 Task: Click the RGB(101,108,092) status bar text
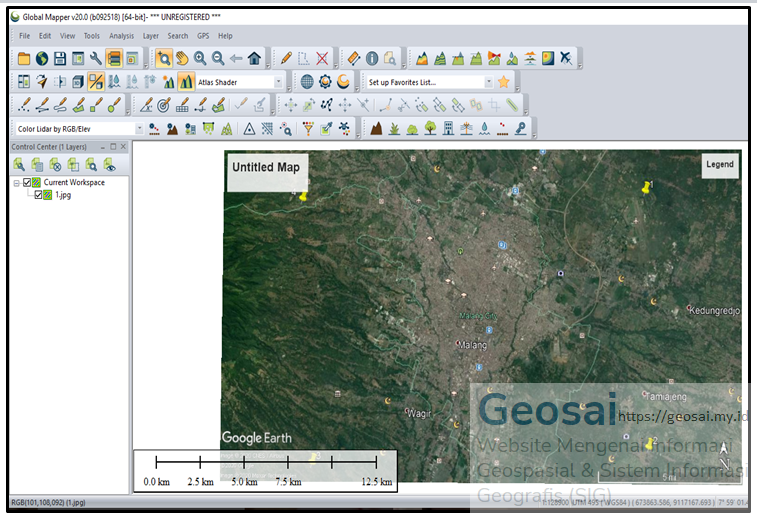tap(48, 502)
